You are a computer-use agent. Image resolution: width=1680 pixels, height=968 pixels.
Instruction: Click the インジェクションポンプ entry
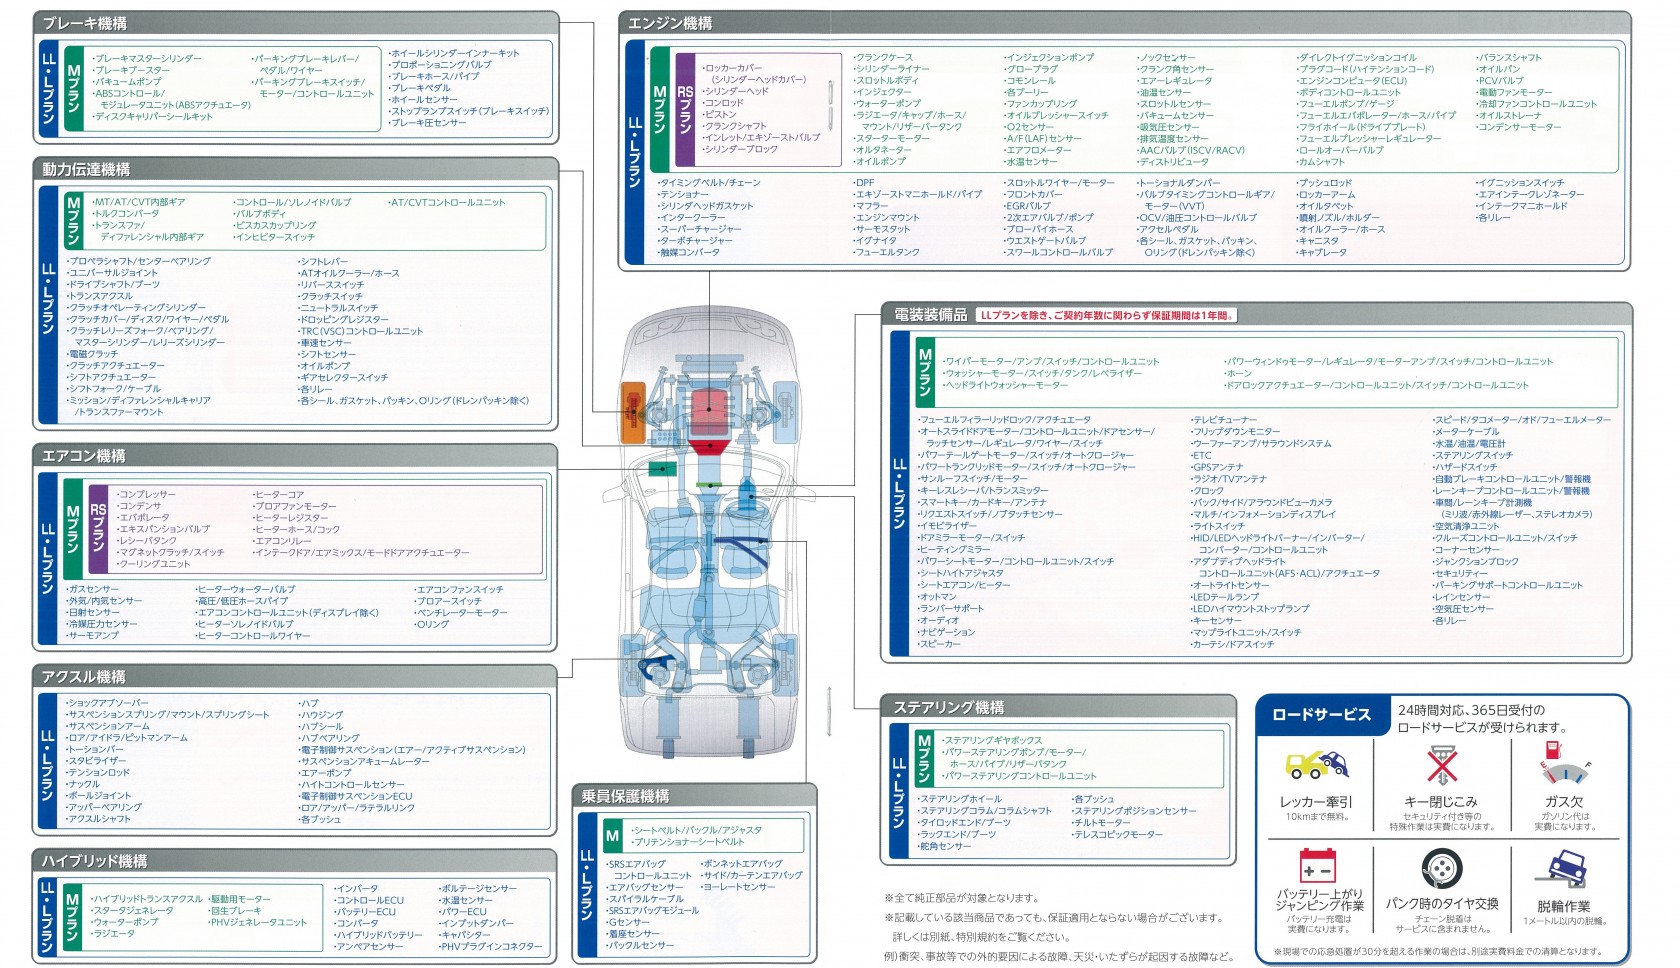[x=1048, y=58]
